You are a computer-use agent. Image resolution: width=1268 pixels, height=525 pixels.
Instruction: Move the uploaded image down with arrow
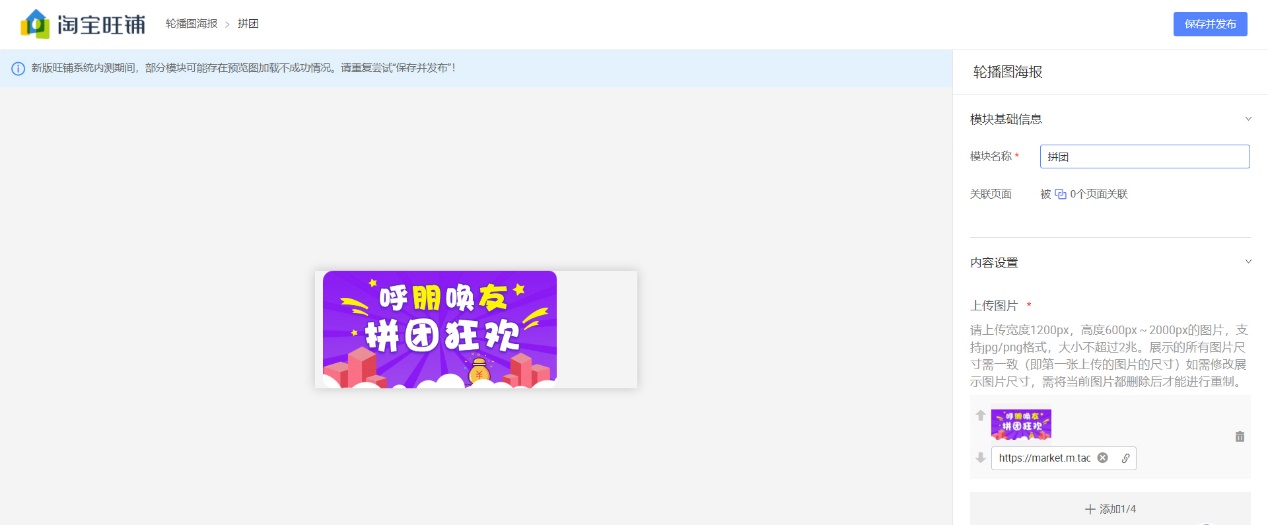(x=980, y=458)
